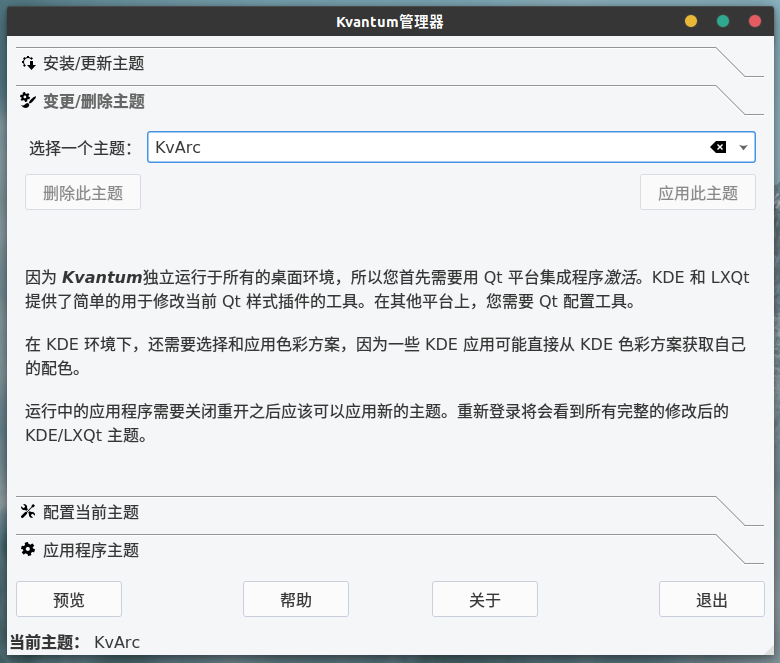780x663 pixels.
Task: Click the Kvantum管理器 title bar text
Action: 390,22
